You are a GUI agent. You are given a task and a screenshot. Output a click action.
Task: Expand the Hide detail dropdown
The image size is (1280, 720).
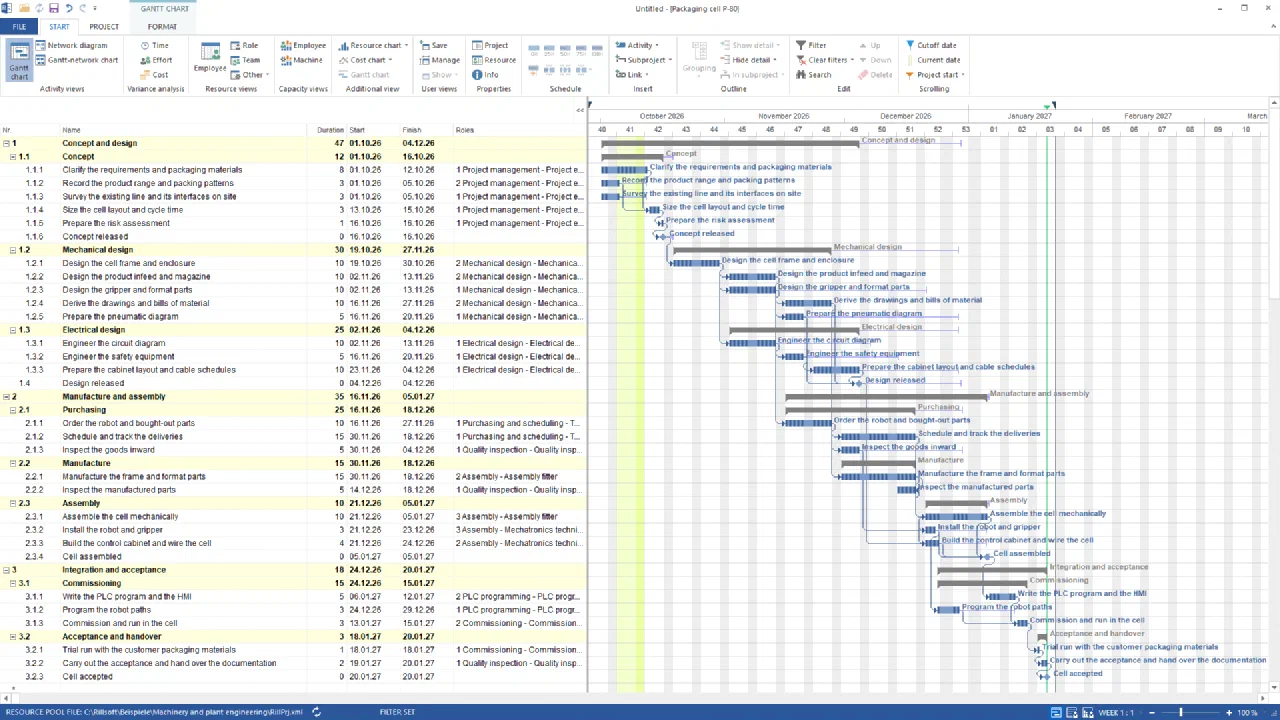point(748,60)
